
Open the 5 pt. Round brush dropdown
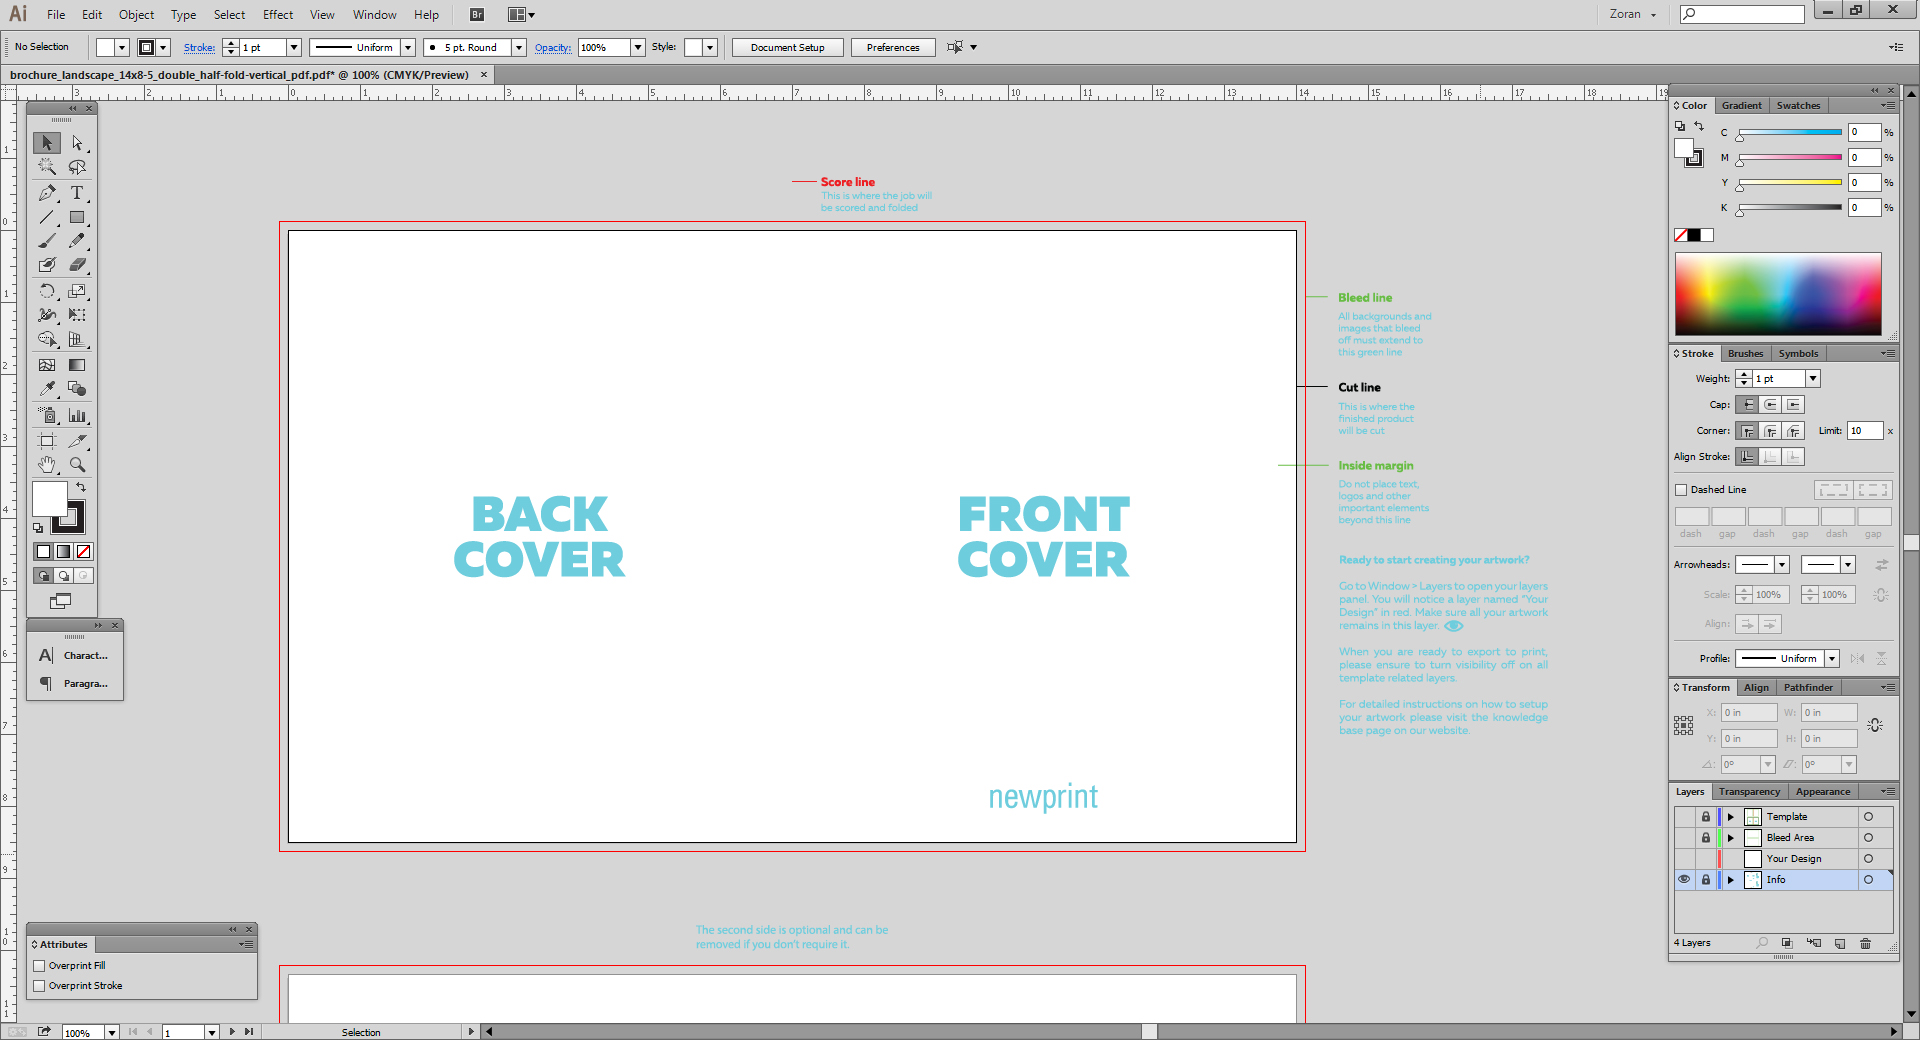(x=518, y=47)
